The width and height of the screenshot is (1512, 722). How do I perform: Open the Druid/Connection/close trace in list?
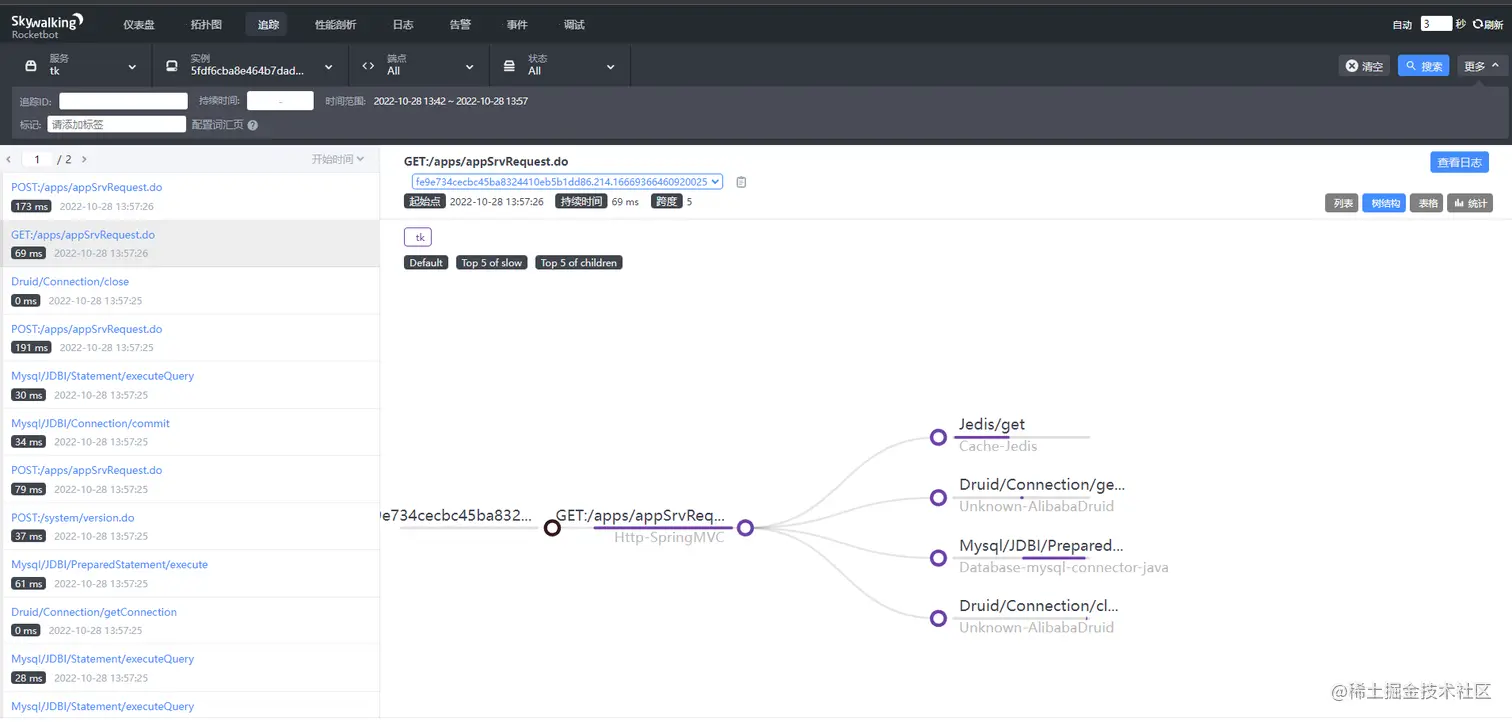pyautogui.click(x=190, y=291)
